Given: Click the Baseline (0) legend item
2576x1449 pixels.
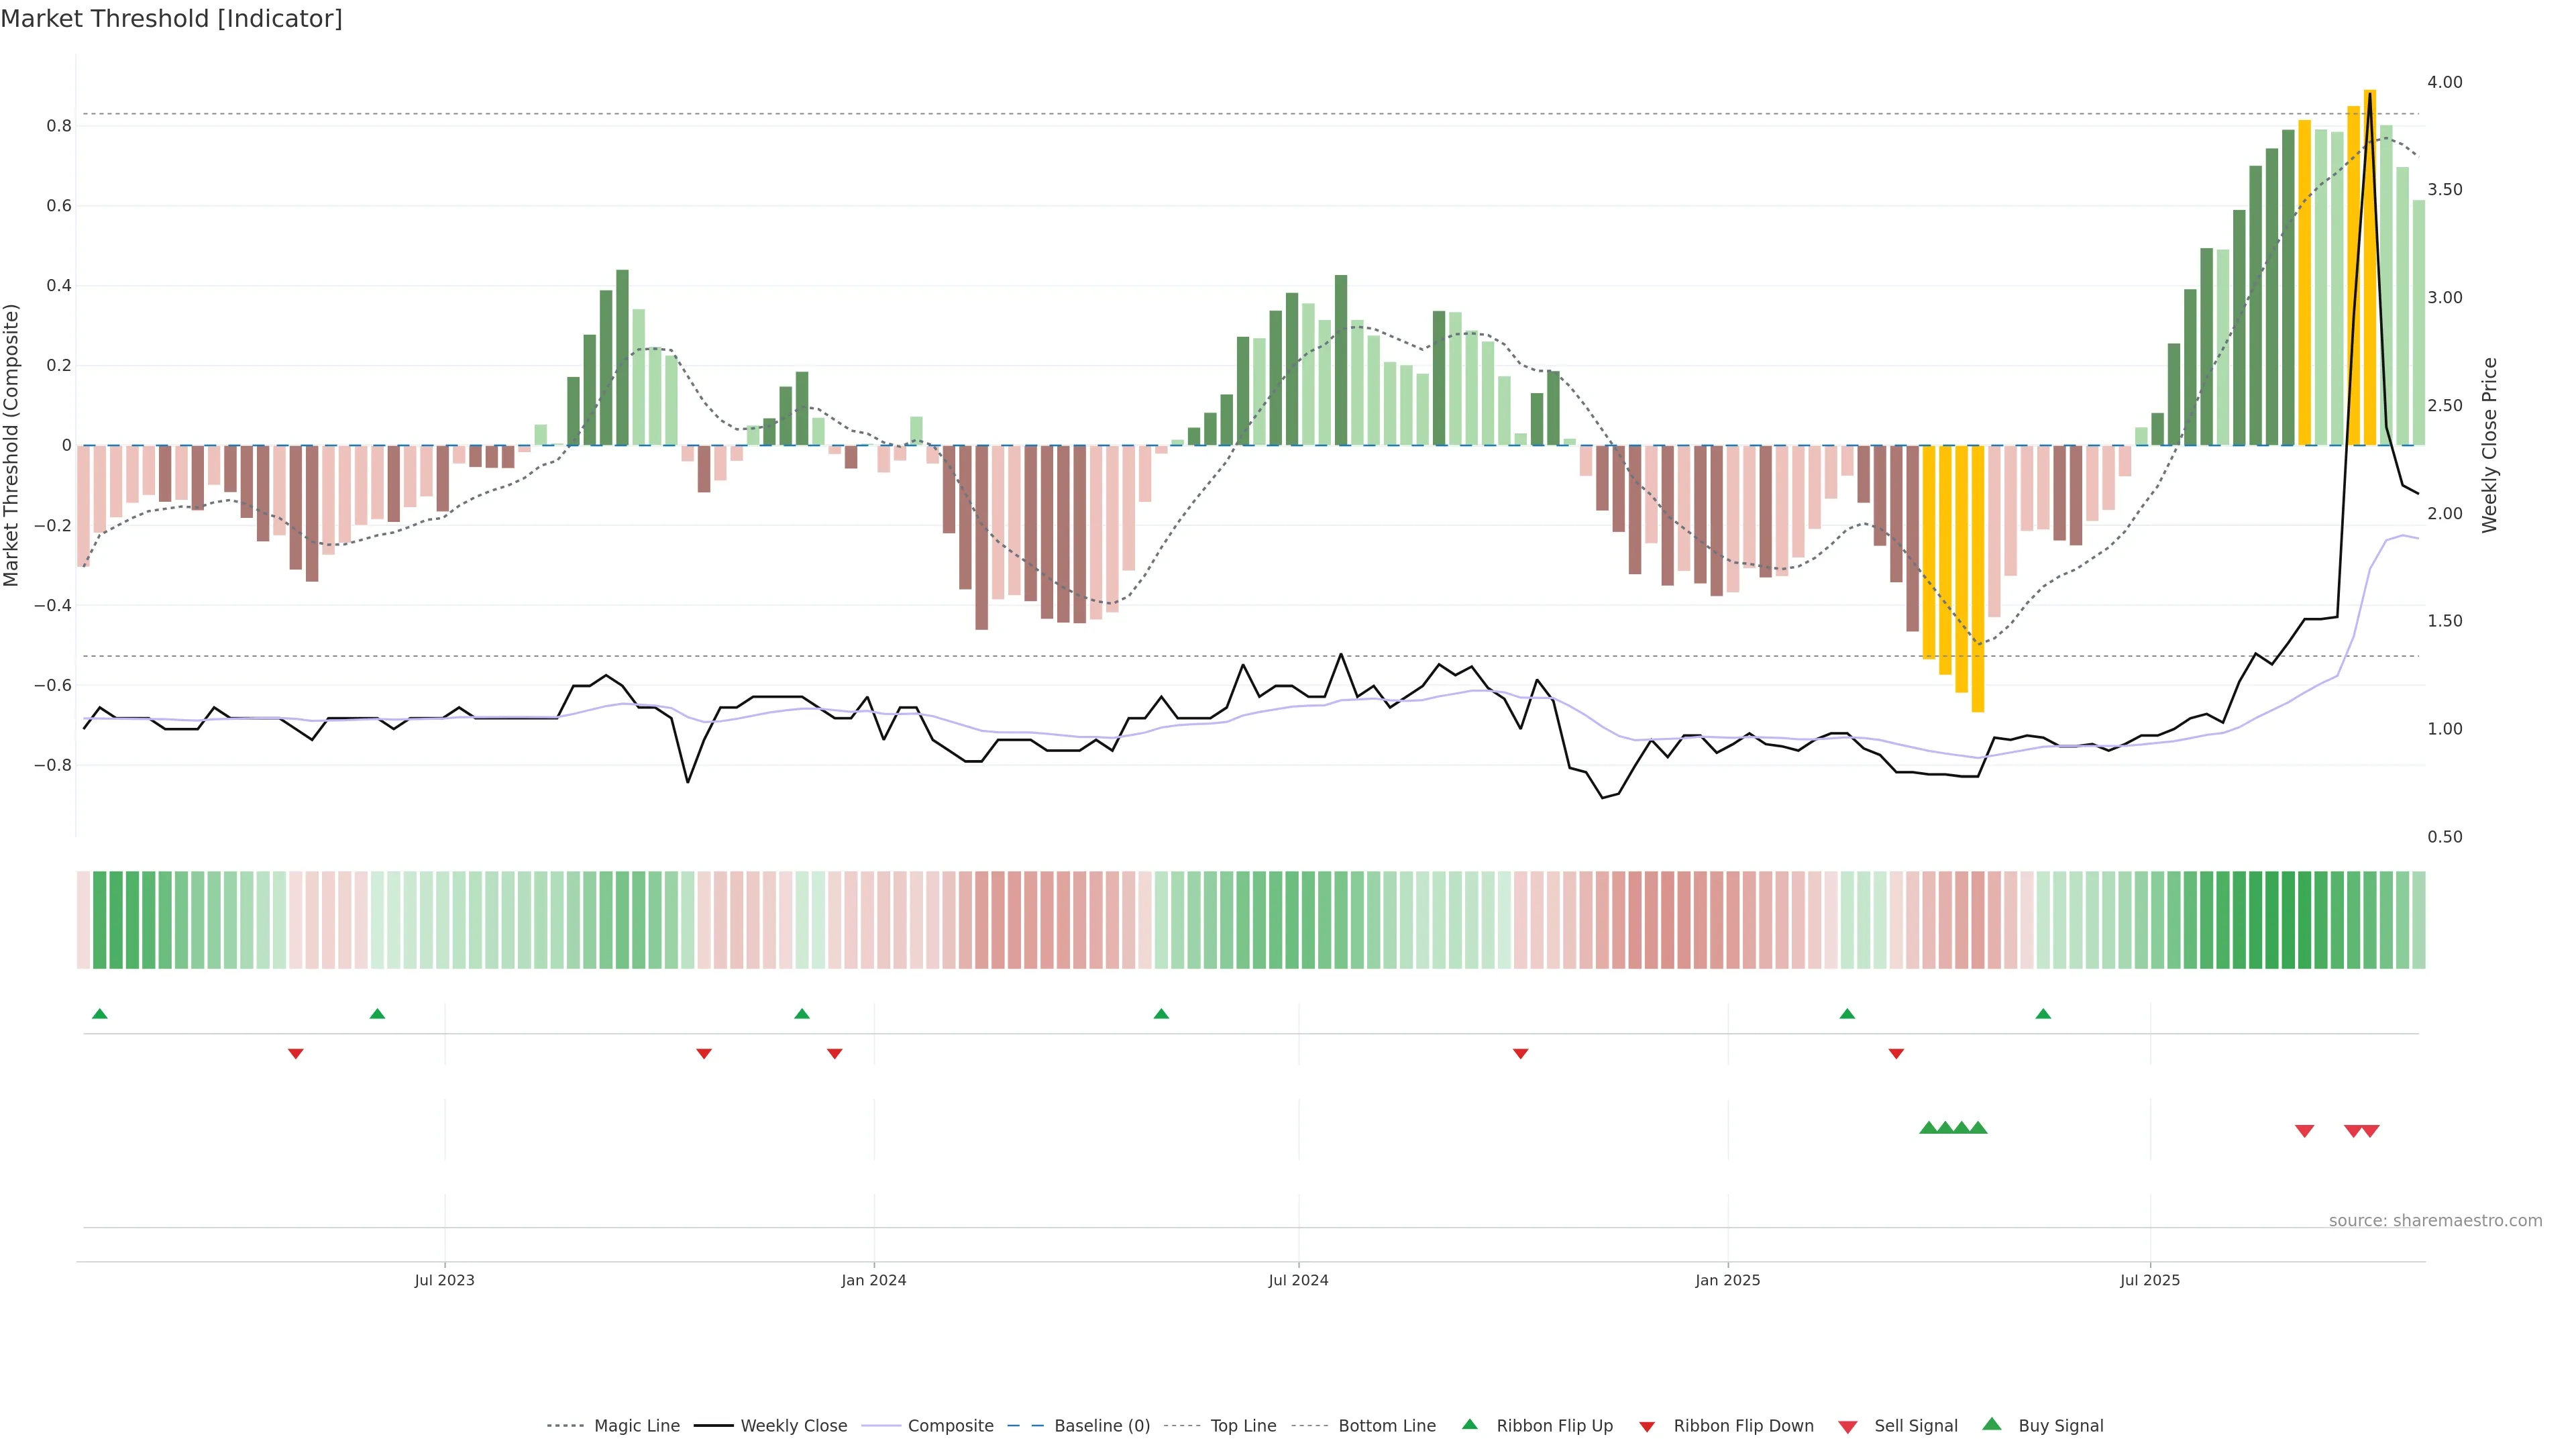Looking at the screenshot, I should coord(1101,1425).
